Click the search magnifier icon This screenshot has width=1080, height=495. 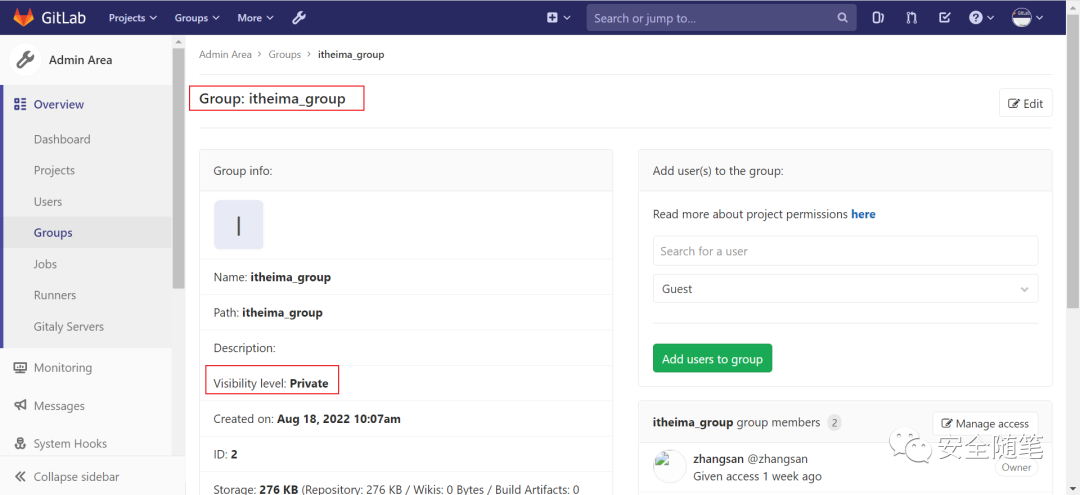(x=842, y=18)
